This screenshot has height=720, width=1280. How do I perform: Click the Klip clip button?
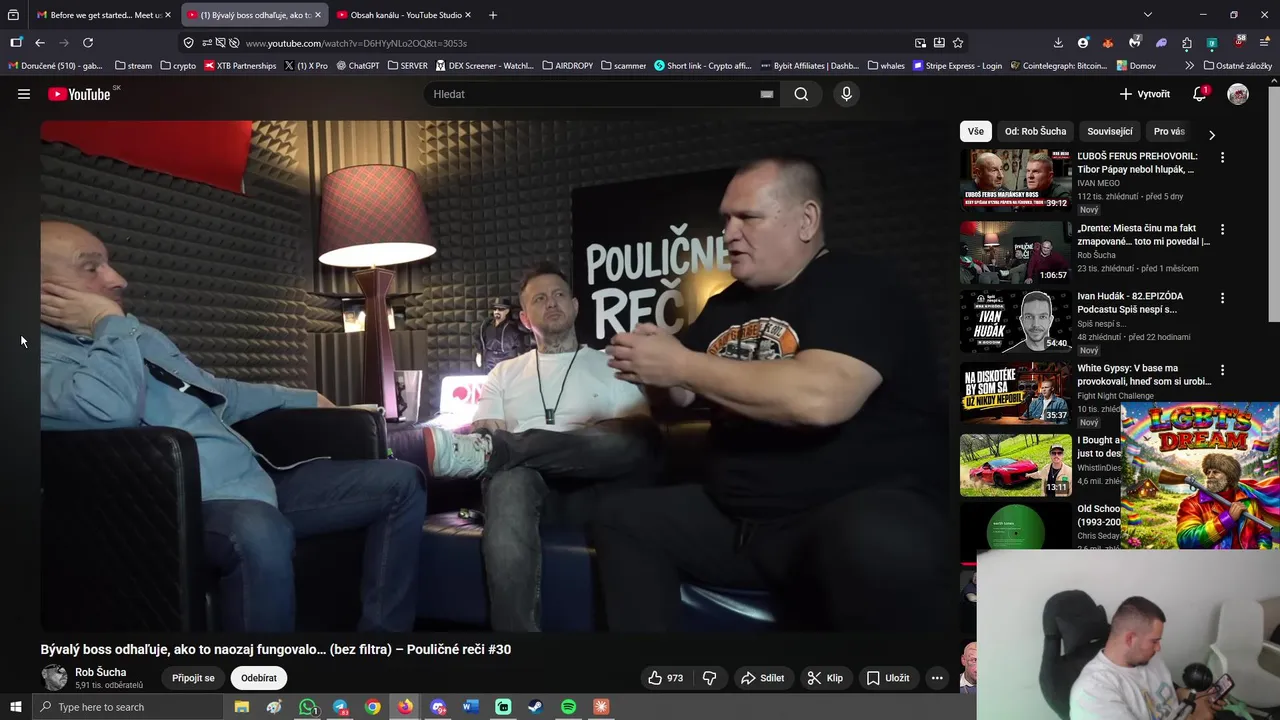(825, 678)
